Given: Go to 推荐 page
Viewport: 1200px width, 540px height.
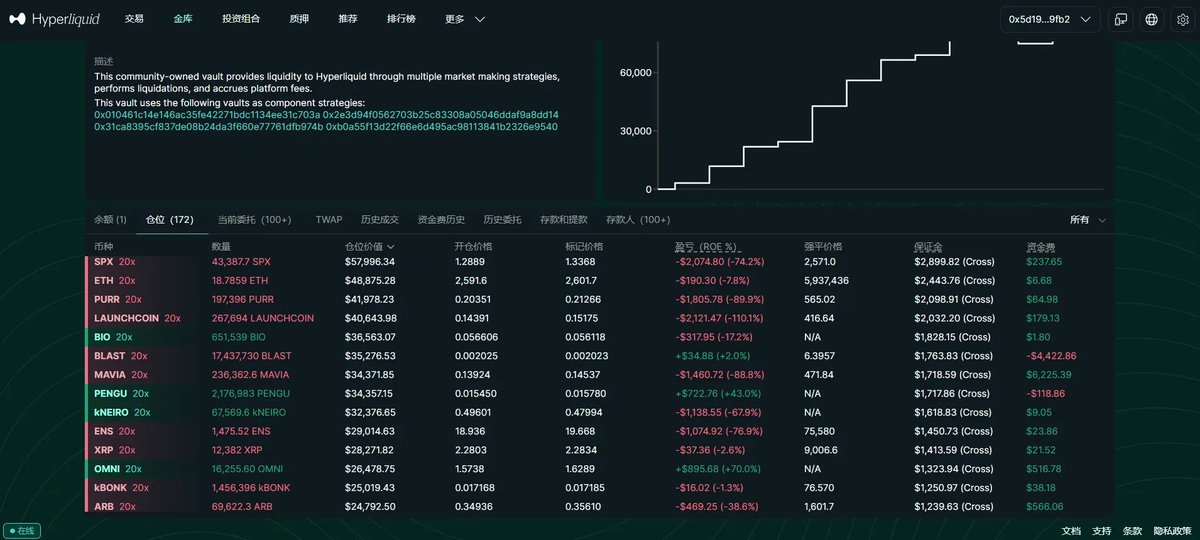Looking at the screenshot, I should [348, 19].
